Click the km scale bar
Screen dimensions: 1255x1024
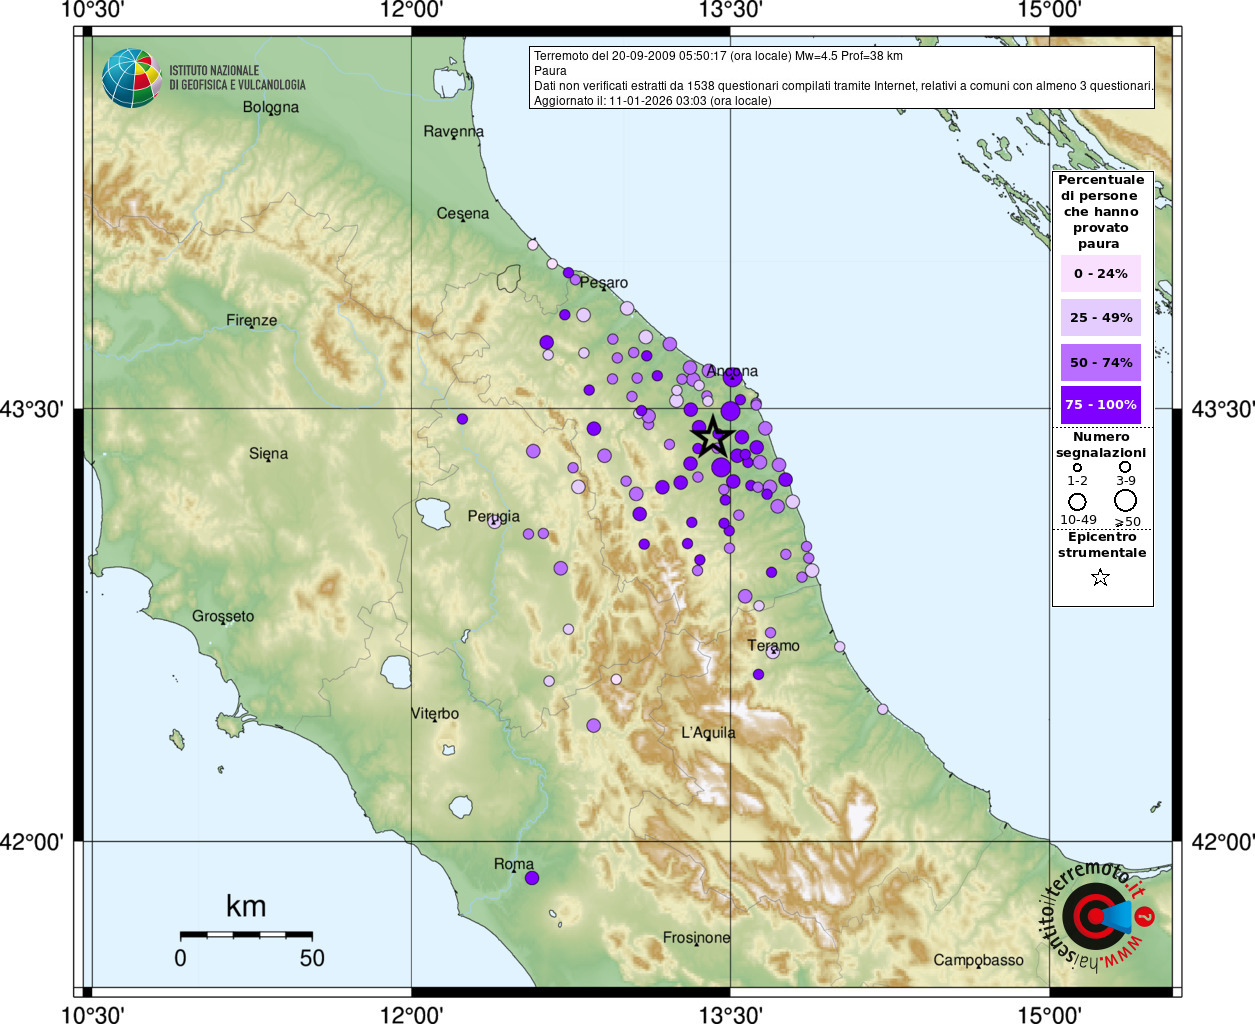point(246,934)
